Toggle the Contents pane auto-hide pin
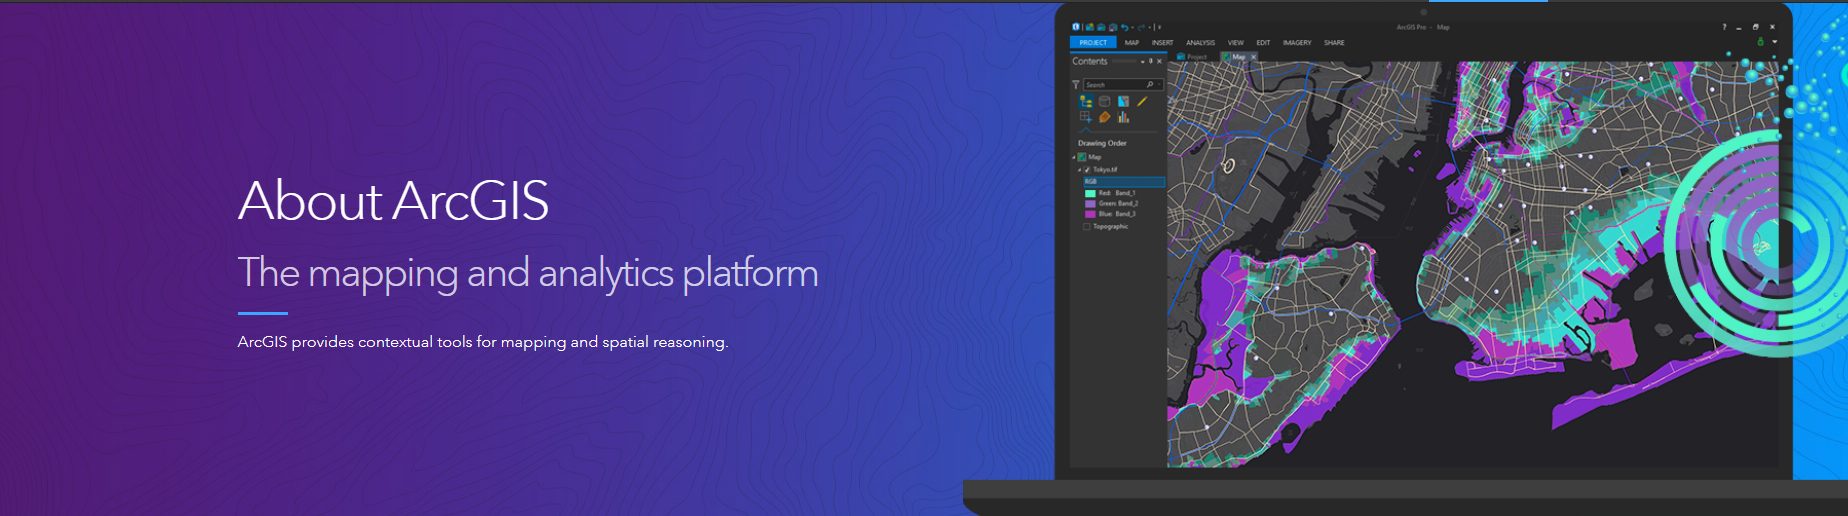This screenshot has height=516, width=1848. pos(1151,61)
